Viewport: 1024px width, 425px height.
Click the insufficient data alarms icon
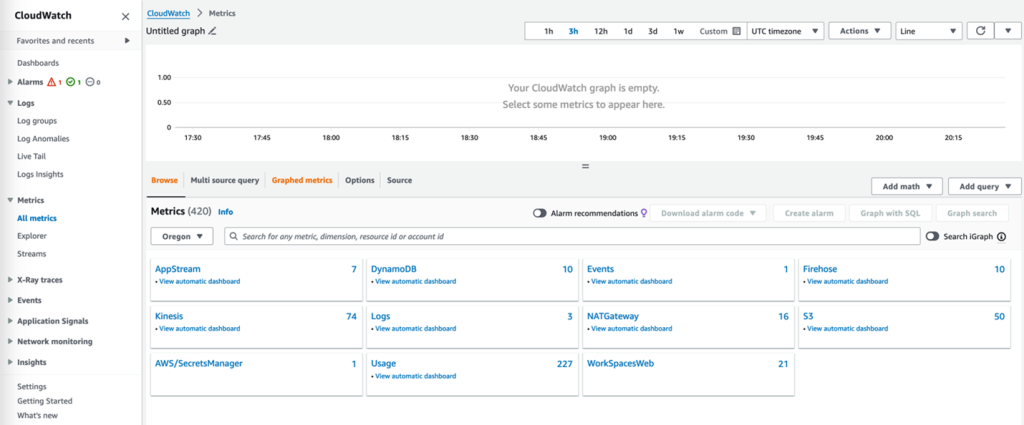click(90, 82)
